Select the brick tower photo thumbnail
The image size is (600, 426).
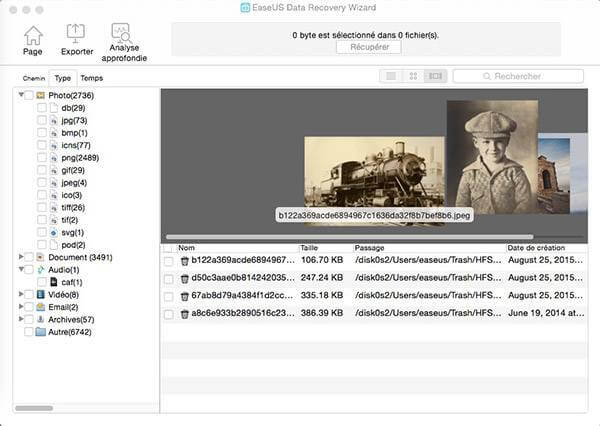pyautogui.click(x=554, y=176)
